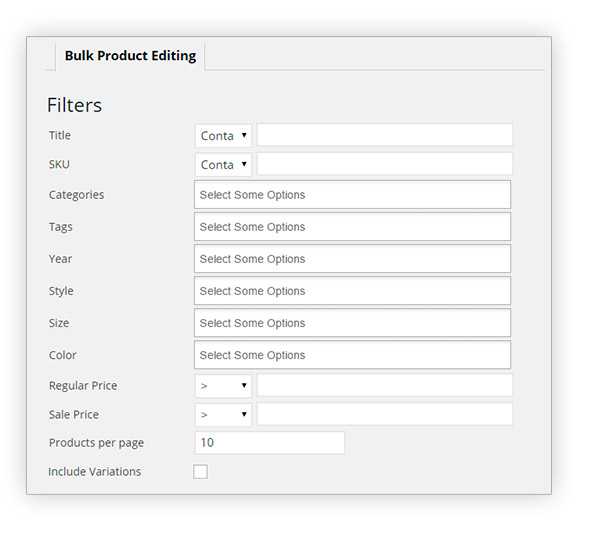Click the Products per page field
This screenshot has height=534, width=600.
pos(270,443)
